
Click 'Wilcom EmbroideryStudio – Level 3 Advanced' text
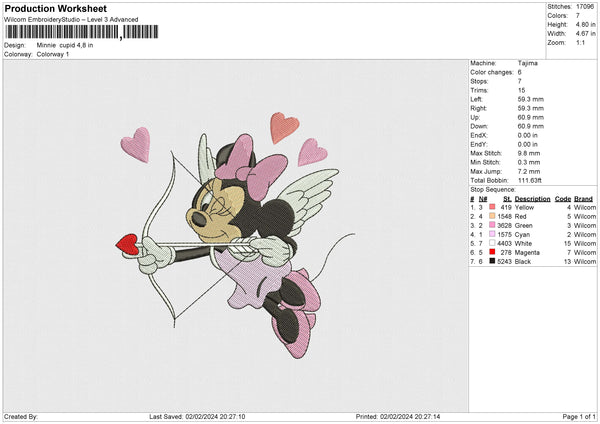(x=71, y=20)
